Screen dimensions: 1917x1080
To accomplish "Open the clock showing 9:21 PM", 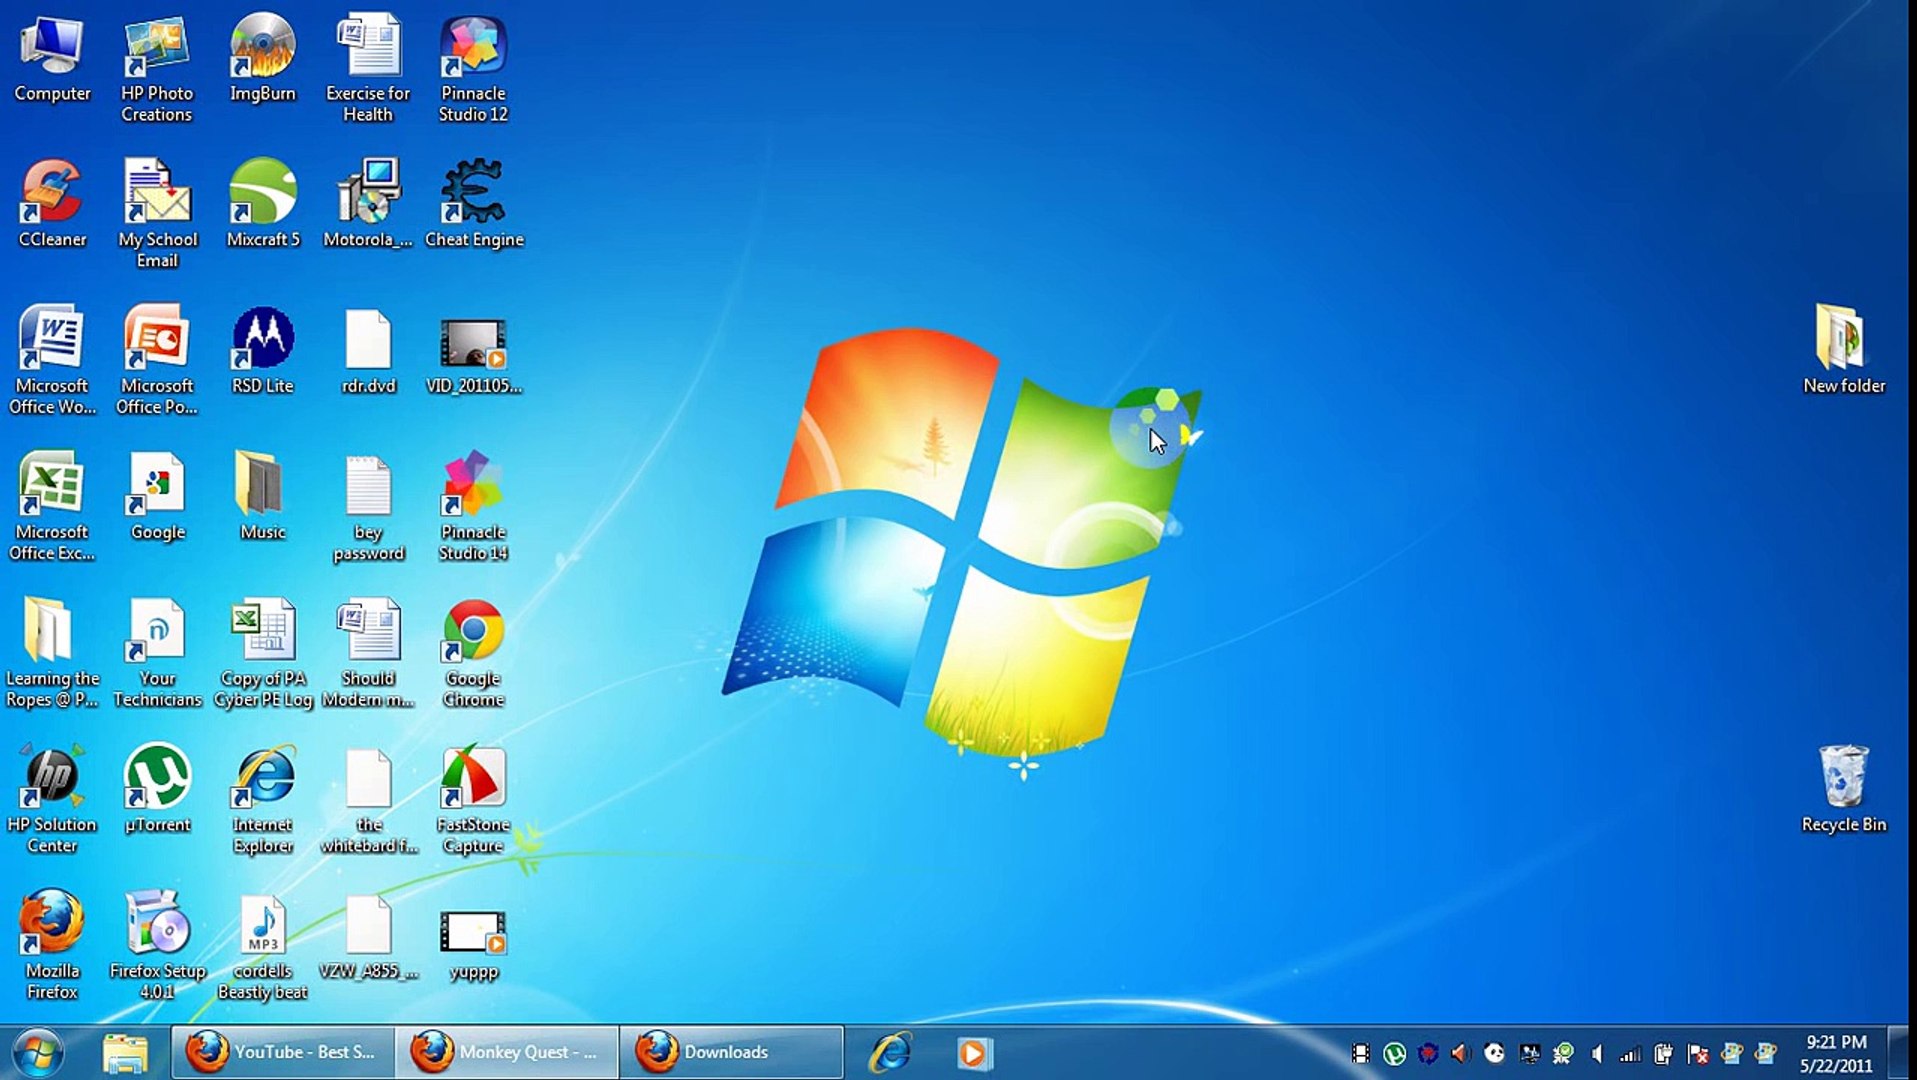I will pos(1836,1054).
